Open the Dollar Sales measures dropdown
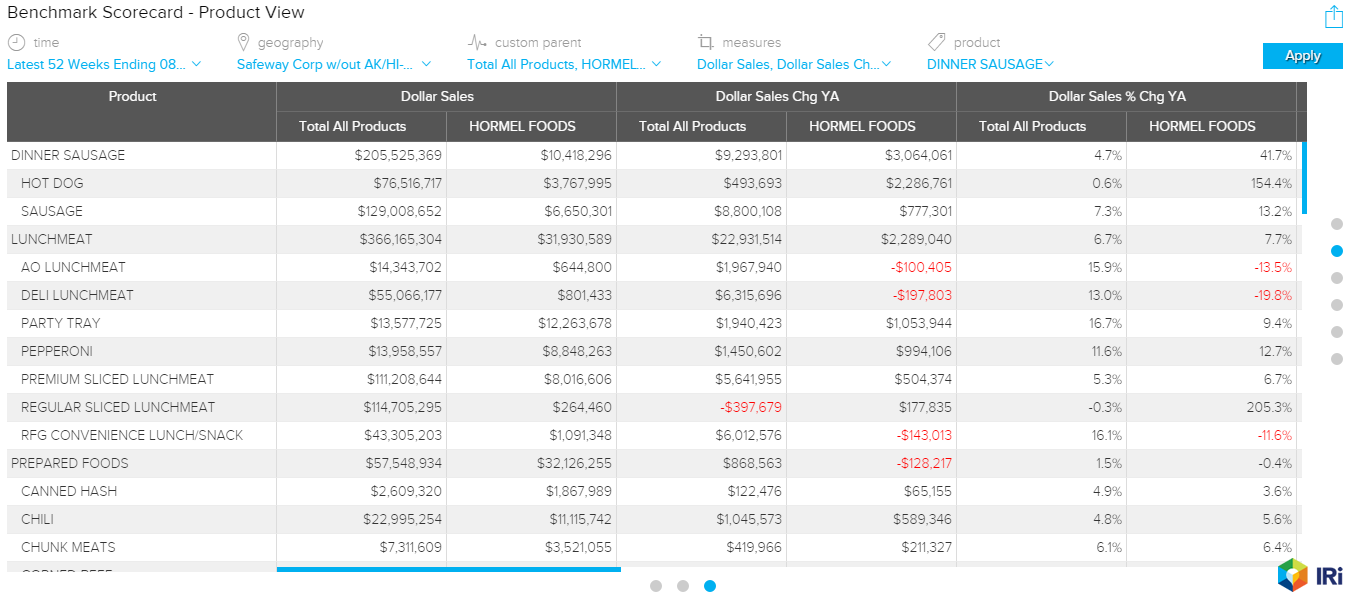Viewport: 1353px width, 600px height. click(x=794, y=64)
